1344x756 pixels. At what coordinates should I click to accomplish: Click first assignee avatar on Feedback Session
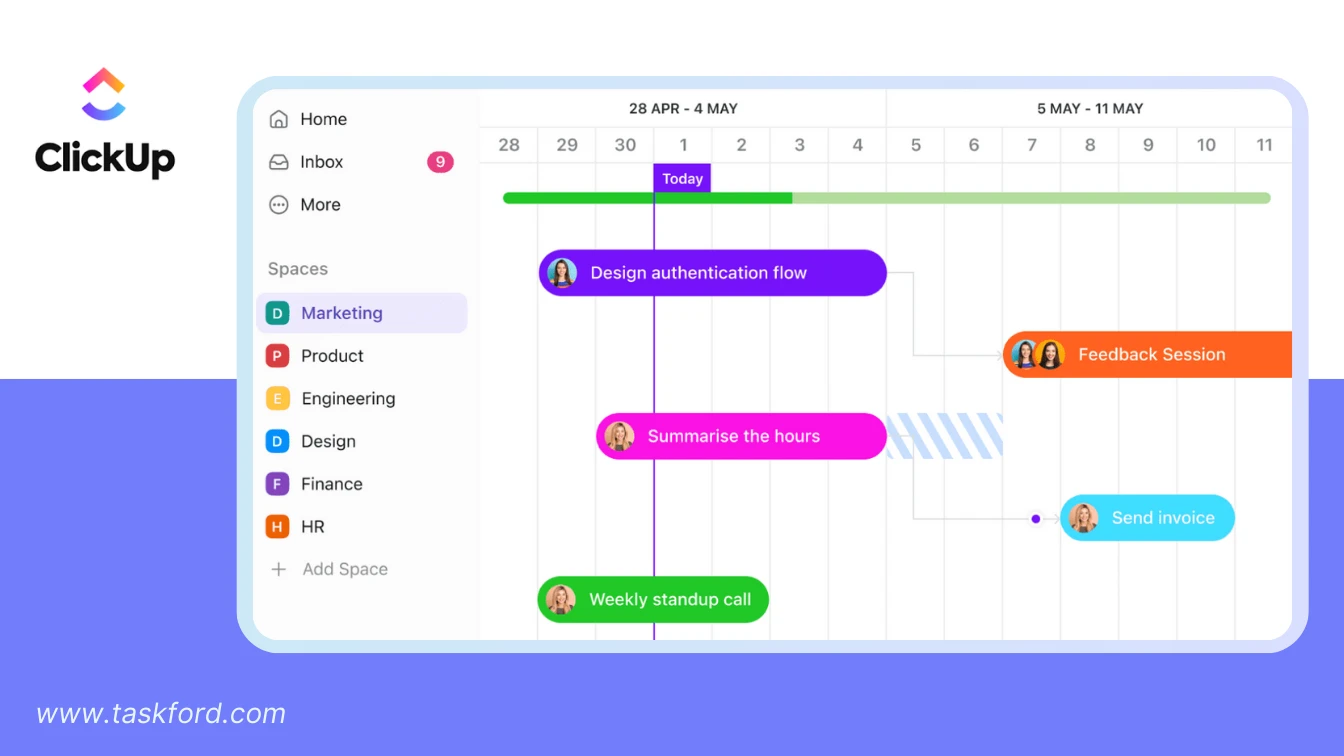click(1024, 355)
